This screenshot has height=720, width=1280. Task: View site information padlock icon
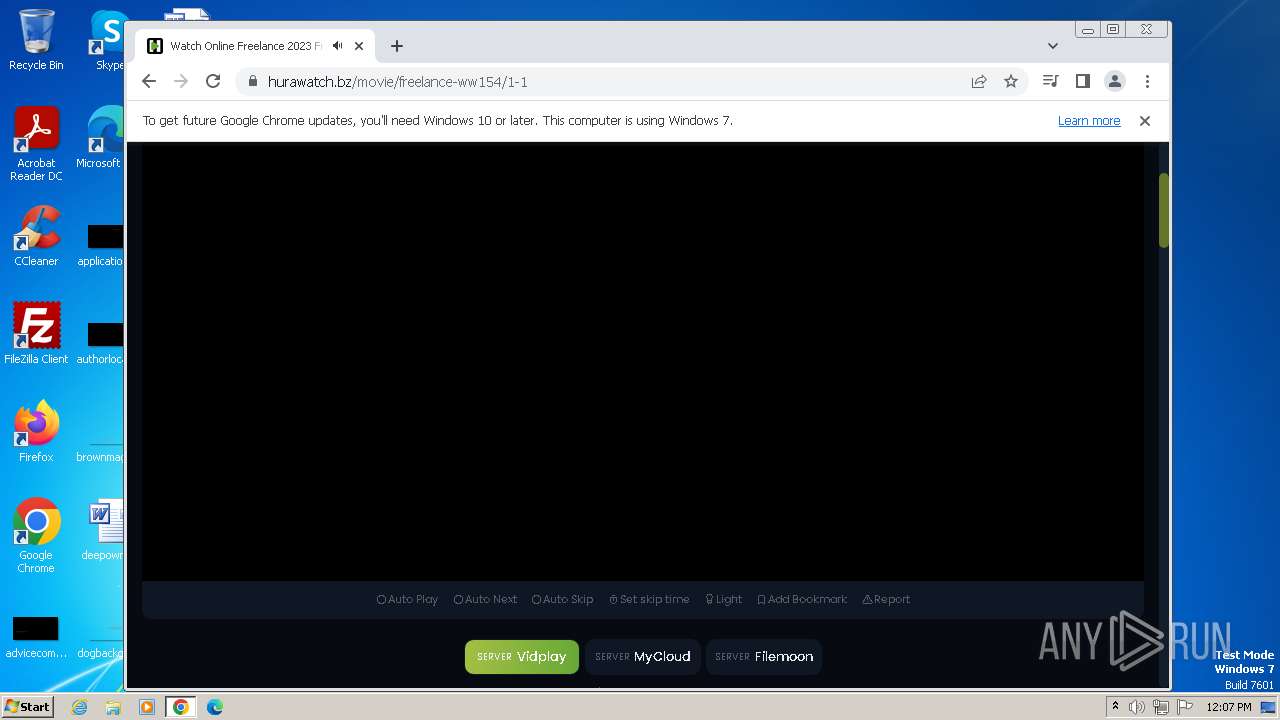click(x=252, y=82)
